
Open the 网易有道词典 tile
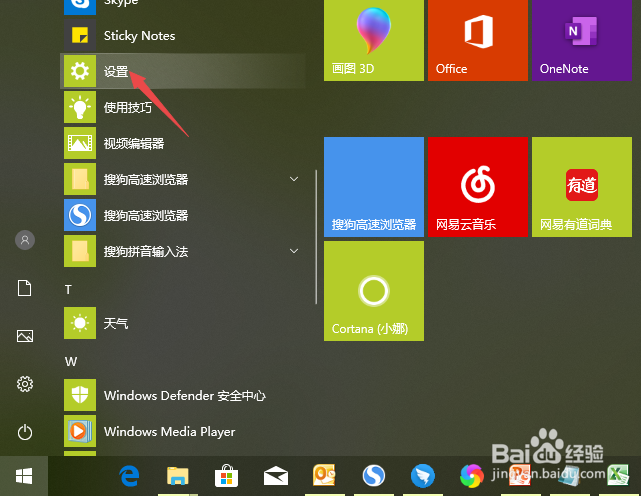582,187
